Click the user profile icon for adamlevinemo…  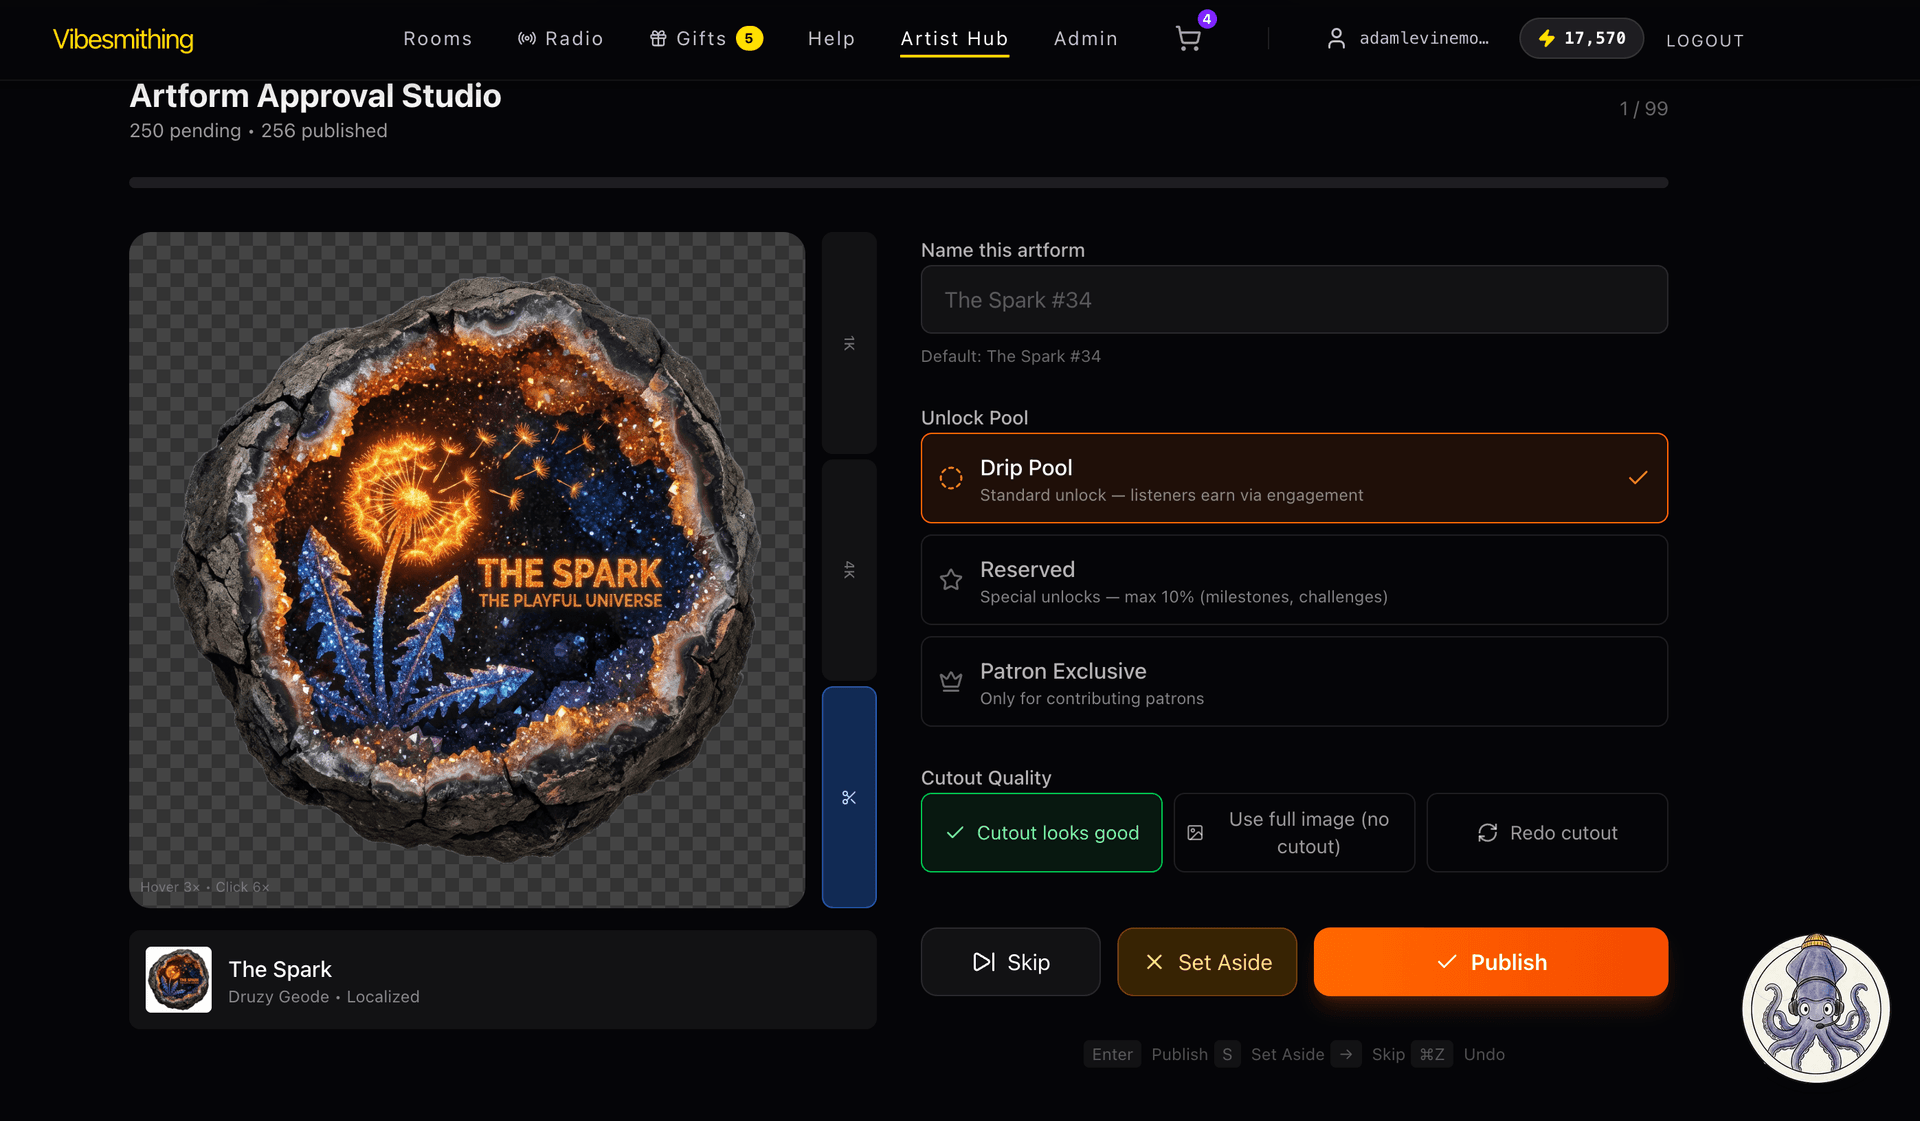(1336, 38)
